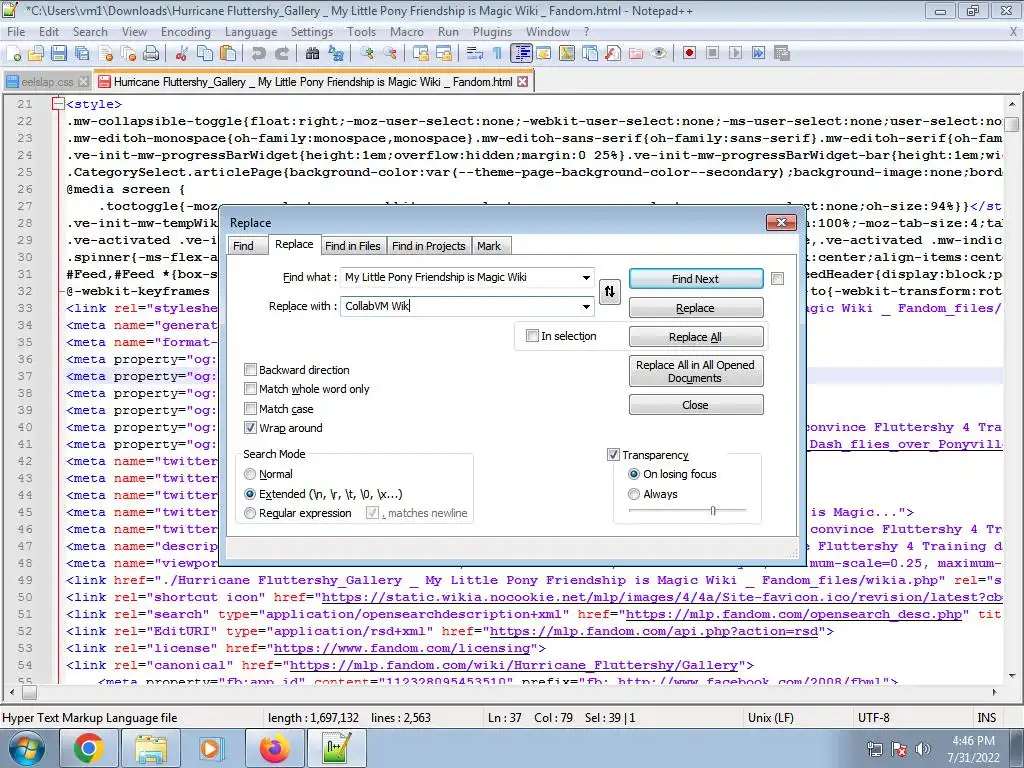Click the Run Macro Multiple Times icon
This screenshot has width=1024, height=768.
pyautogui.click(x=758, y=53)
